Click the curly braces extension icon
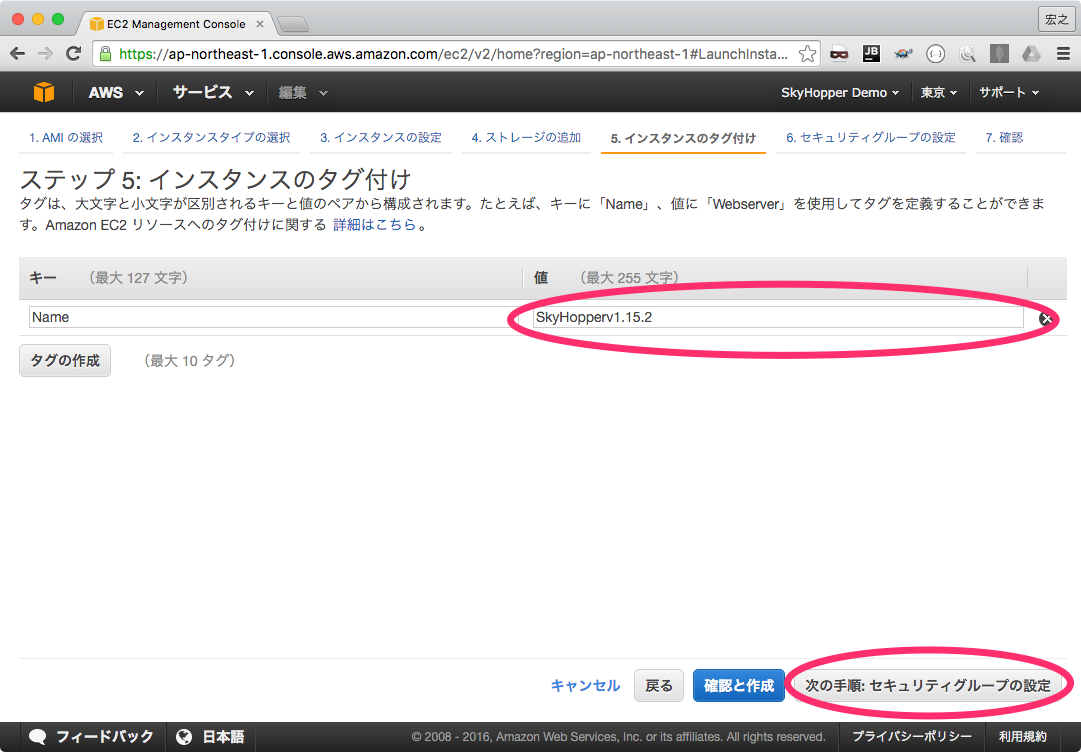The image size is (1081, 752). [936, 54]
